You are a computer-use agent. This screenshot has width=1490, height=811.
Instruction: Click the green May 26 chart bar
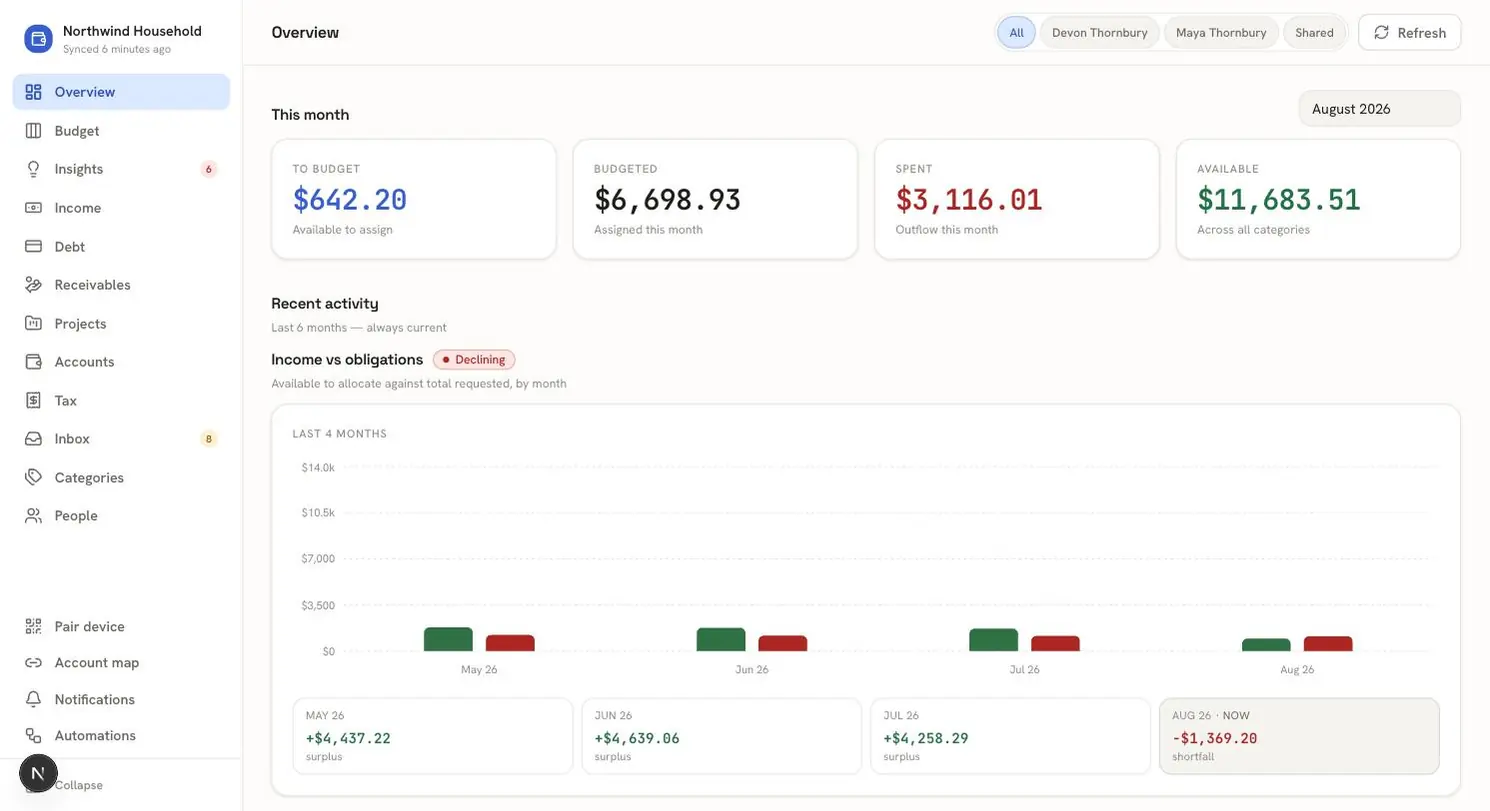click(x=448, y=640)
